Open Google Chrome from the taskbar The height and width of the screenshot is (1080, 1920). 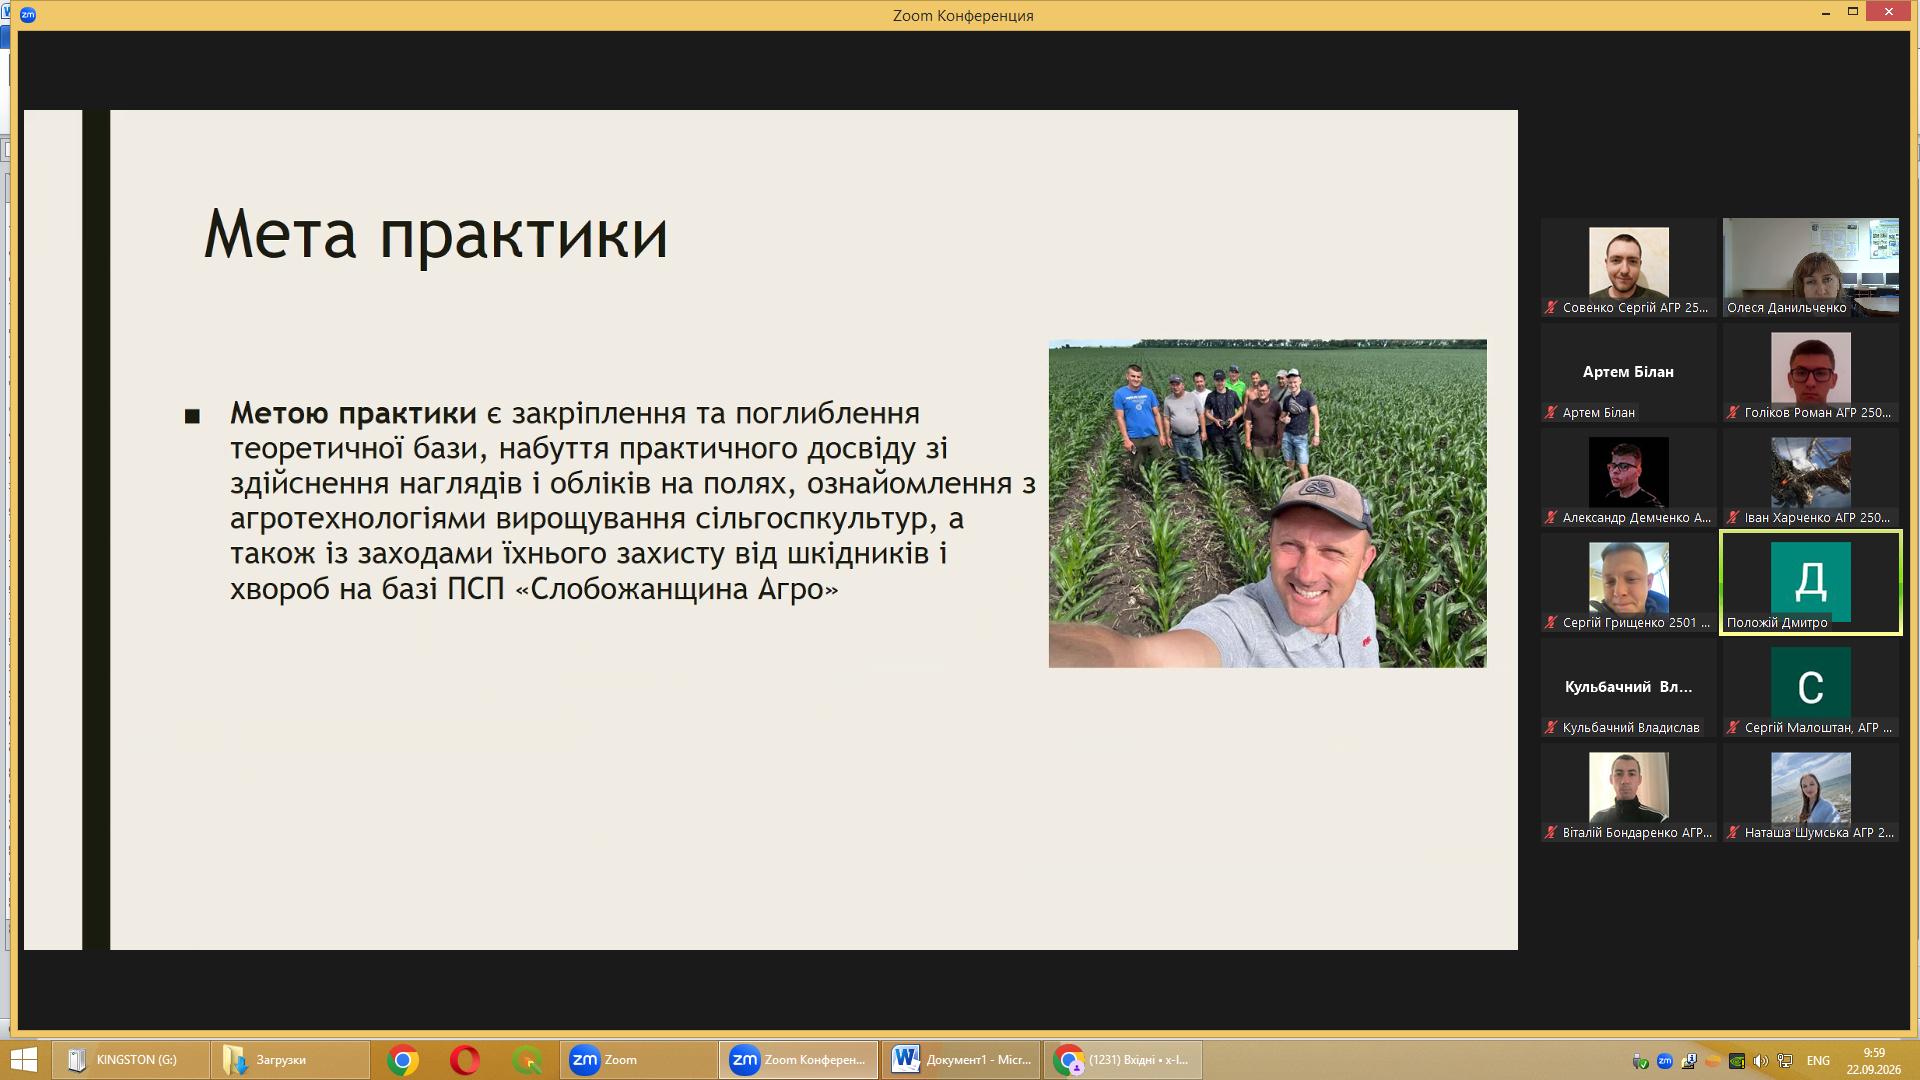(x=402, y=1060)
